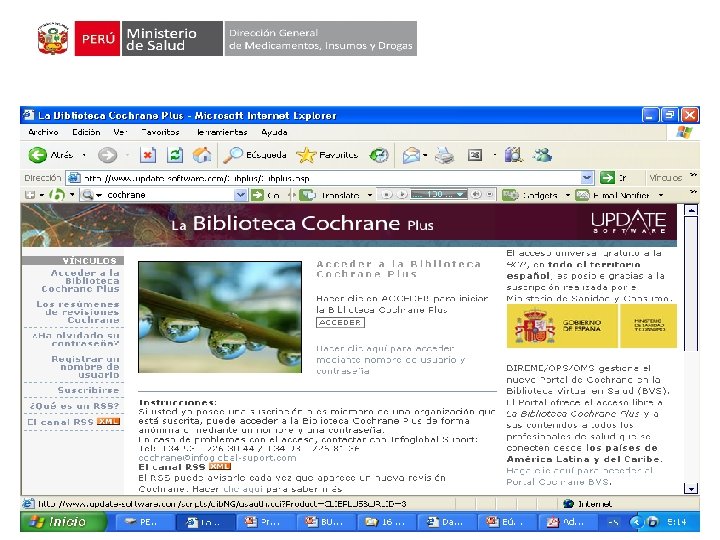This screenshot has height=540, width=720.
Task: Click the taskbar clock showing 5:14
Action: coord(677,522)
